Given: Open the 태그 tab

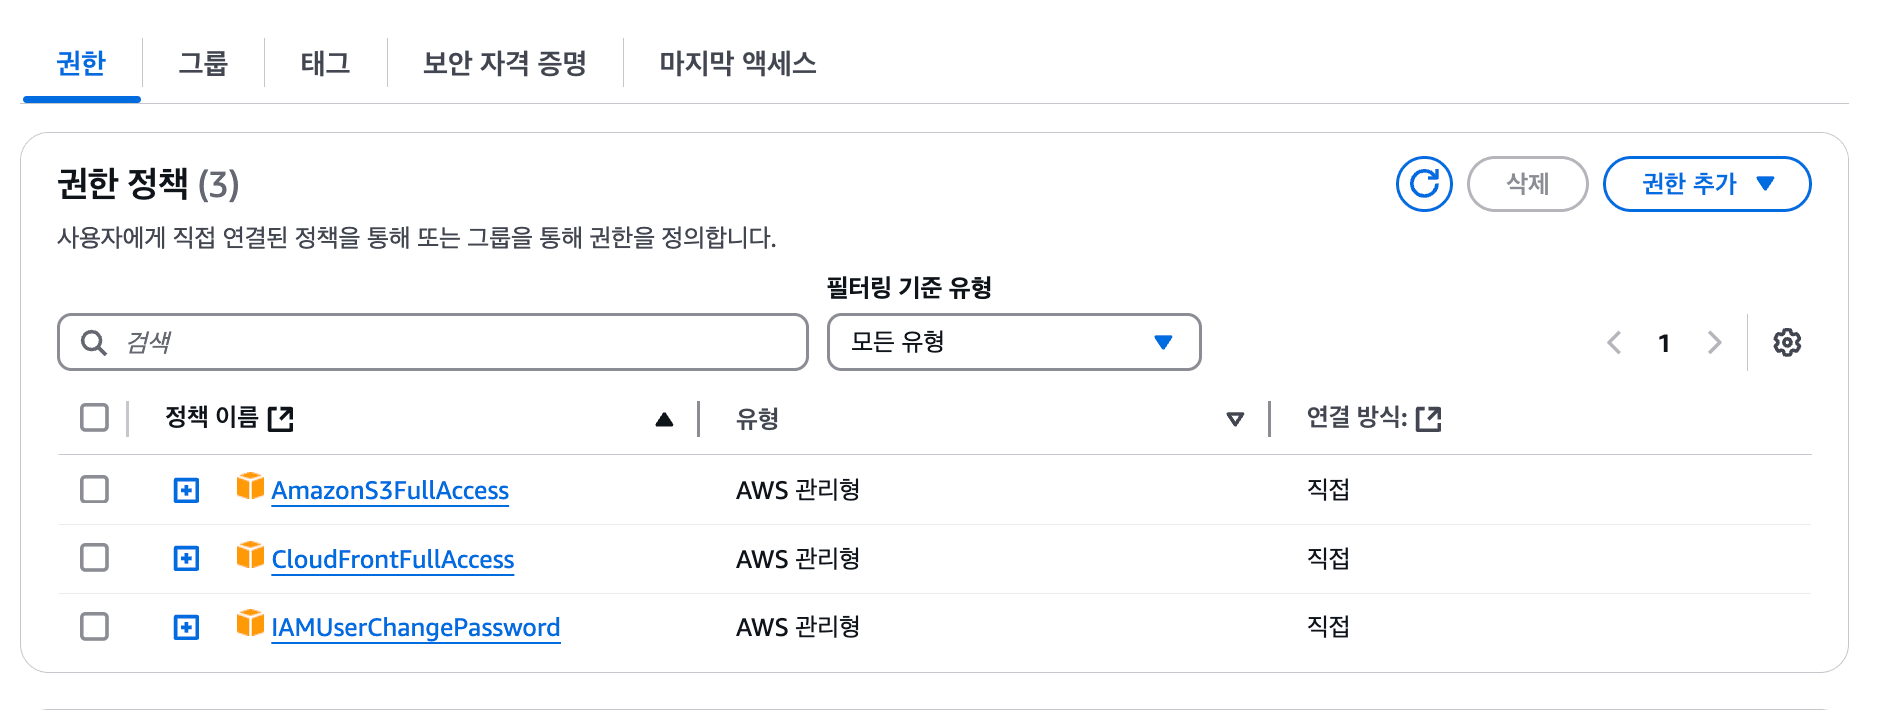Looking at the screenshot, I should (x=324, y=62).
